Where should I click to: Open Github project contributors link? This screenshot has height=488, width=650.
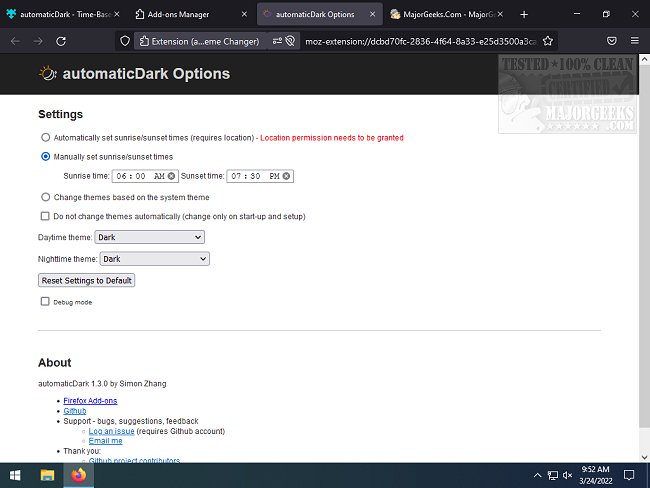click(134, 460)
